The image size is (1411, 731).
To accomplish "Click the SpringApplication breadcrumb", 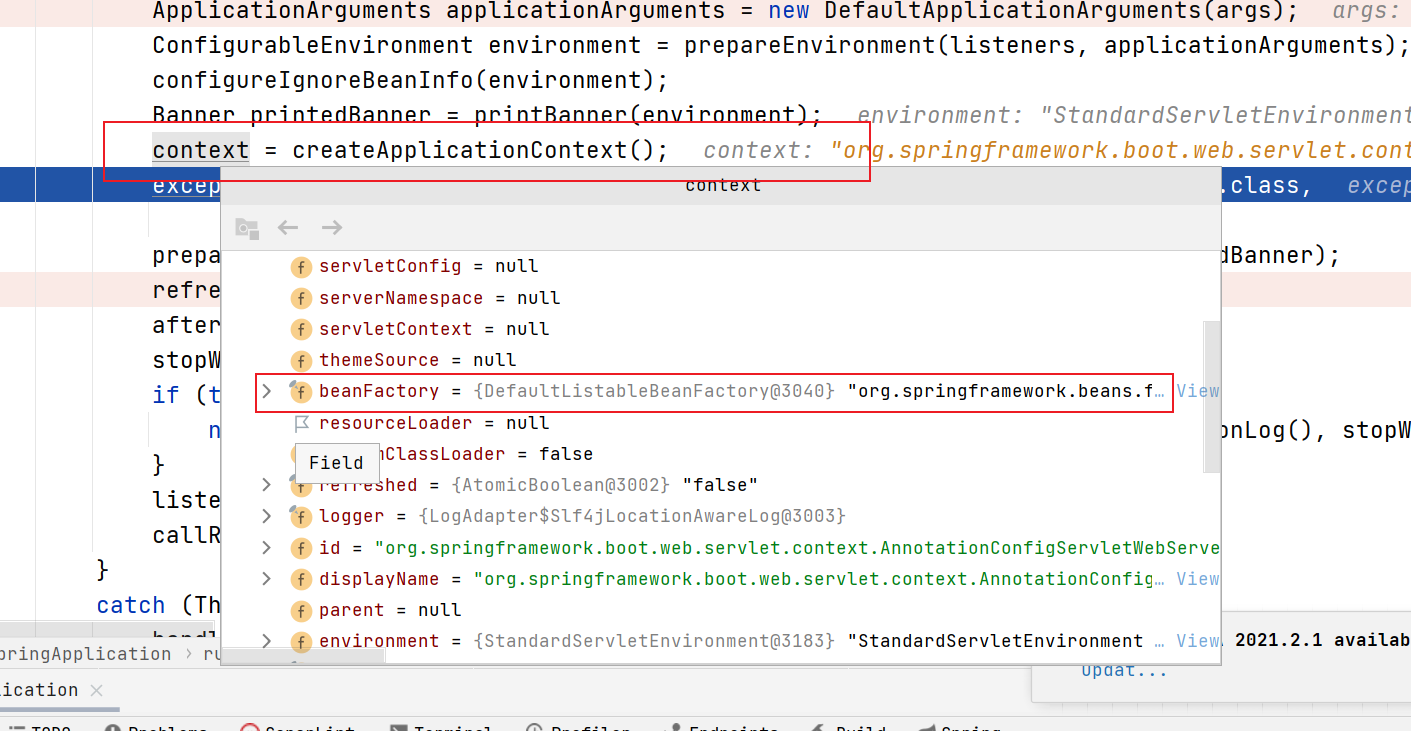I will pos(86,654).
